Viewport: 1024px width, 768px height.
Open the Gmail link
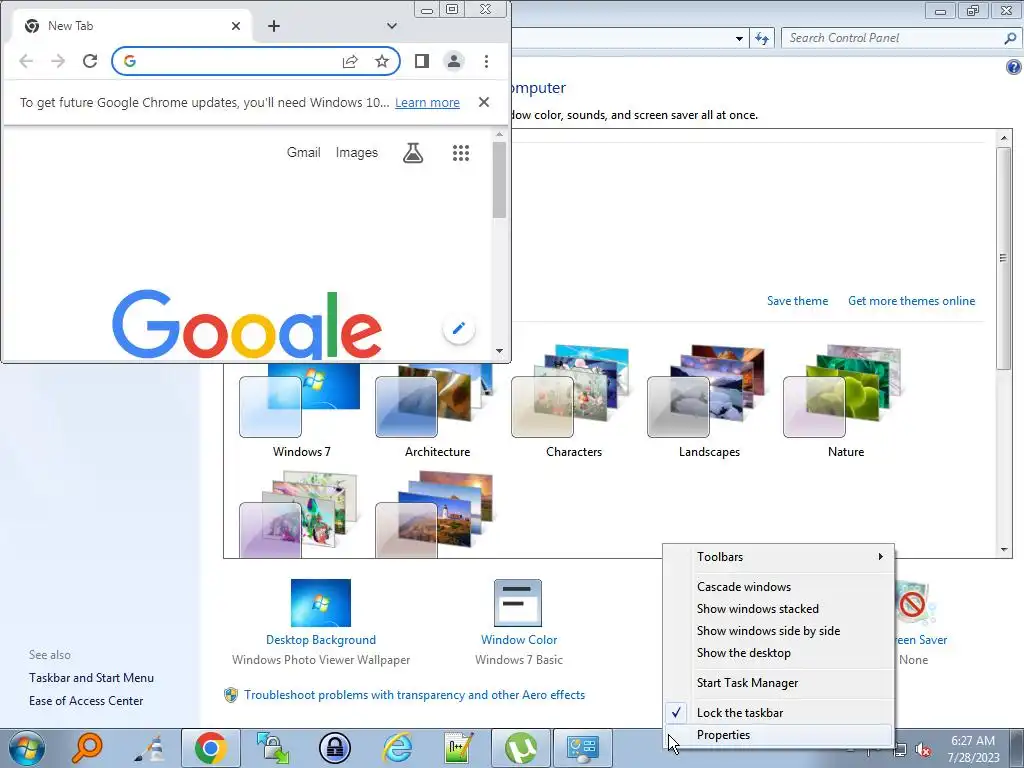[304, 152]
